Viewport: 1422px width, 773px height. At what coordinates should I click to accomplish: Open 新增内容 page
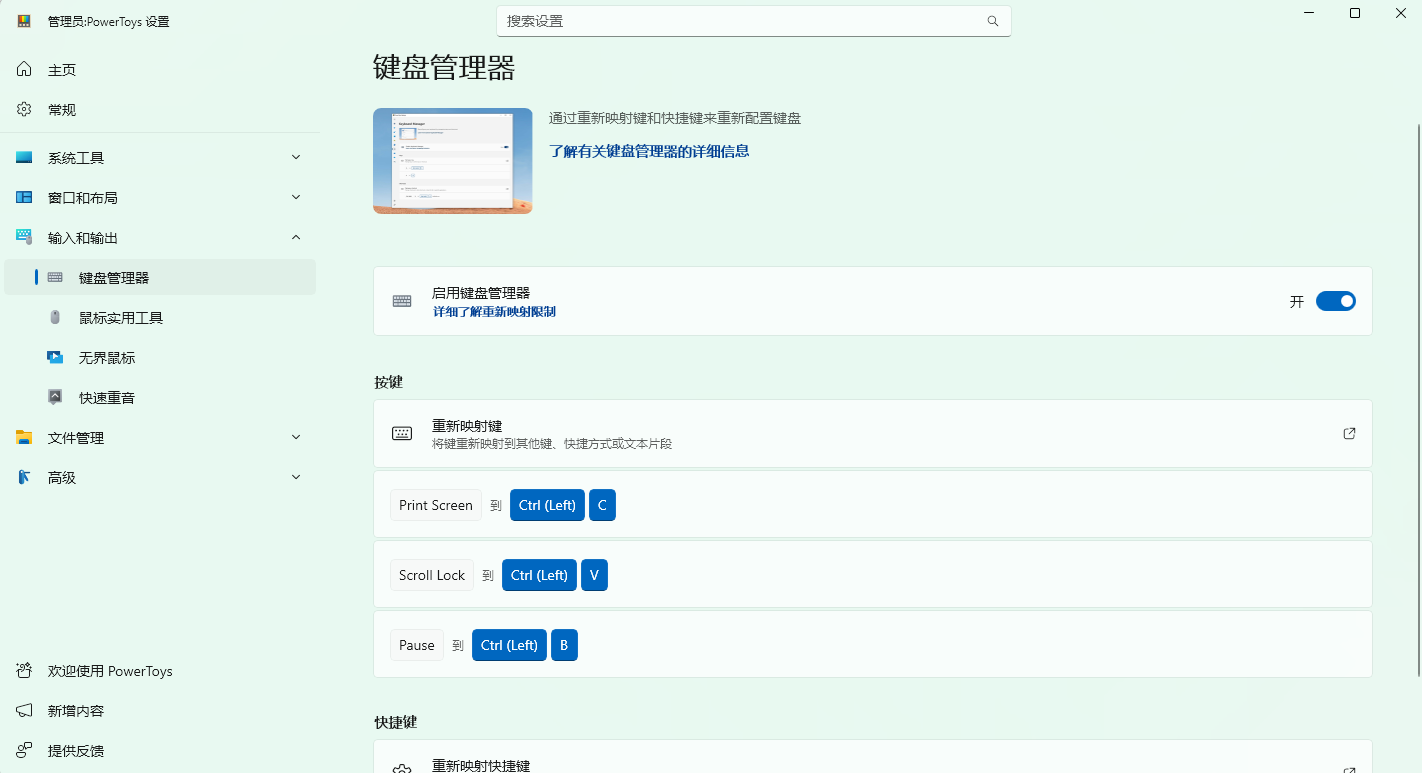click(x=160, y=711)
